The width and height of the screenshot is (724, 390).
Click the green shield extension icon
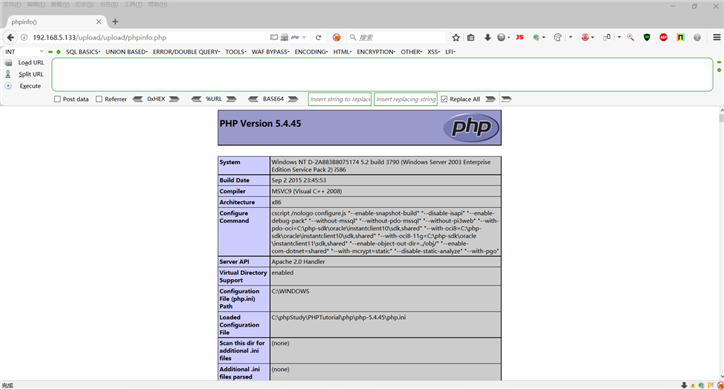pos(647,37)
